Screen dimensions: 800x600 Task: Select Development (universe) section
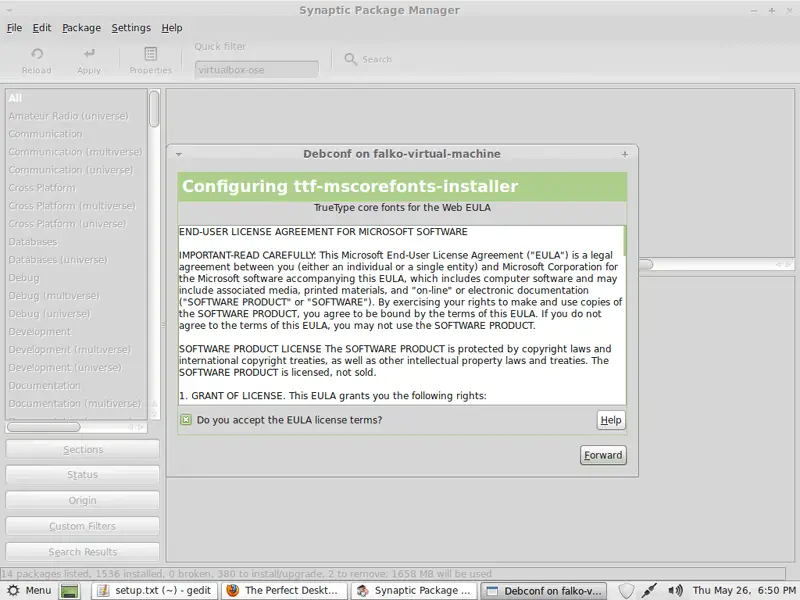tap(77, 368)
